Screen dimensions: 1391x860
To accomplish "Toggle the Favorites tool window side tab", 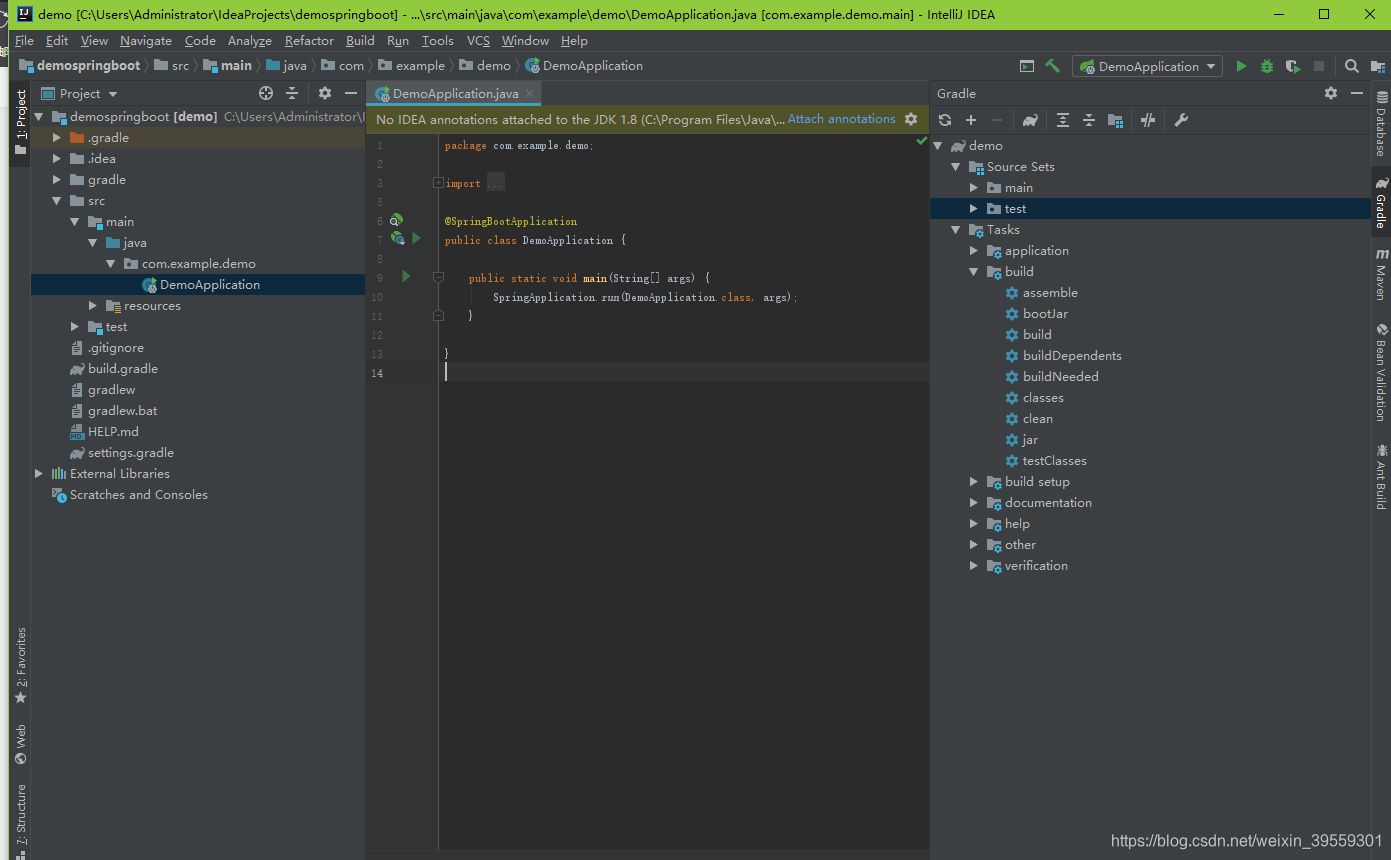I will (x=20, y=666).
